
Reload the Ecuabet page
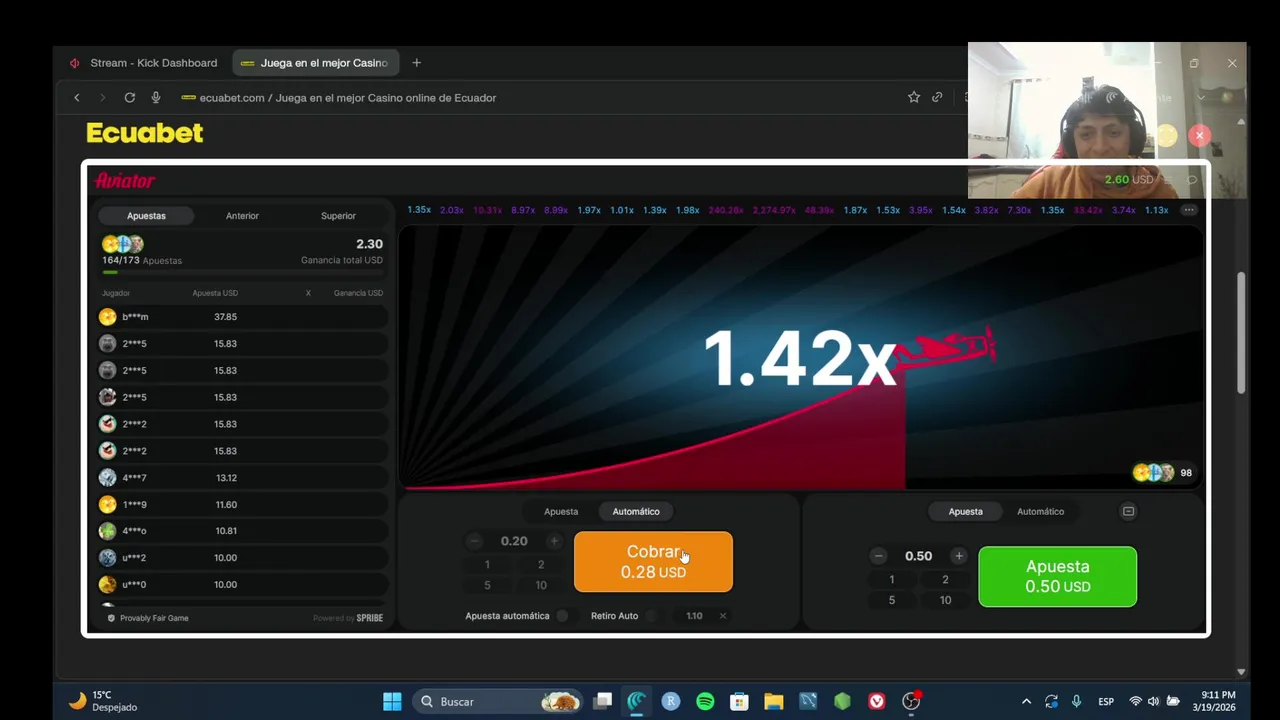click(x=129, y=97)
